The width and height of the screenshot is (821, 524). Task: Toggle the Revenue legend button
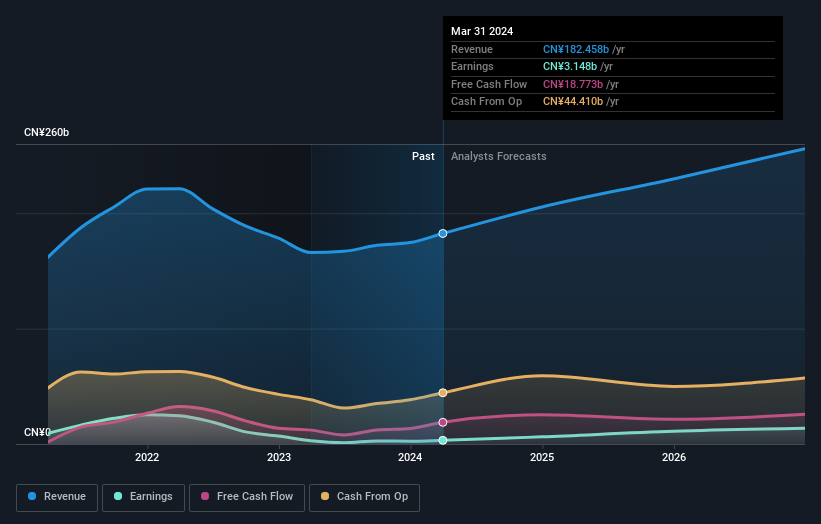point(57,497)
